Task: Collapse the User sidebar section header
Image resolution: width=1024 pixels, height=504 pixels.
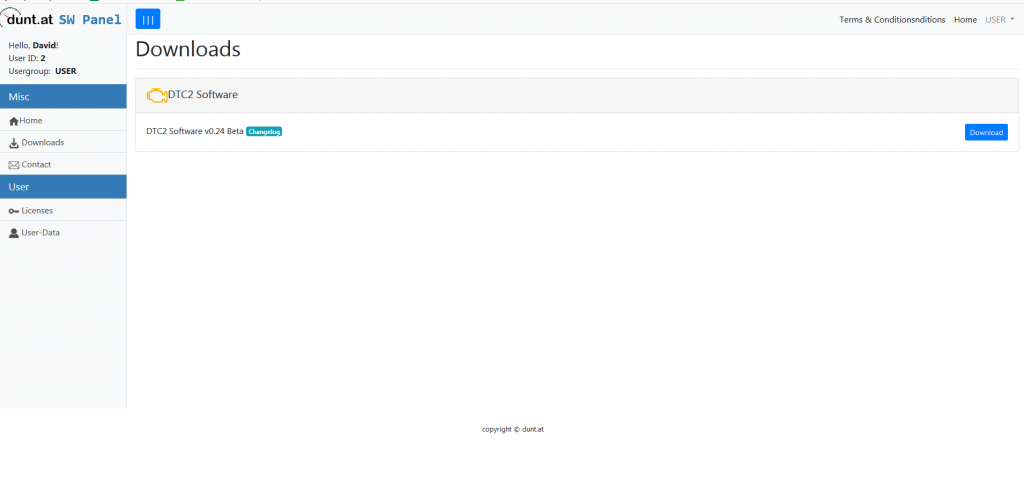Action: click(63, 187)
